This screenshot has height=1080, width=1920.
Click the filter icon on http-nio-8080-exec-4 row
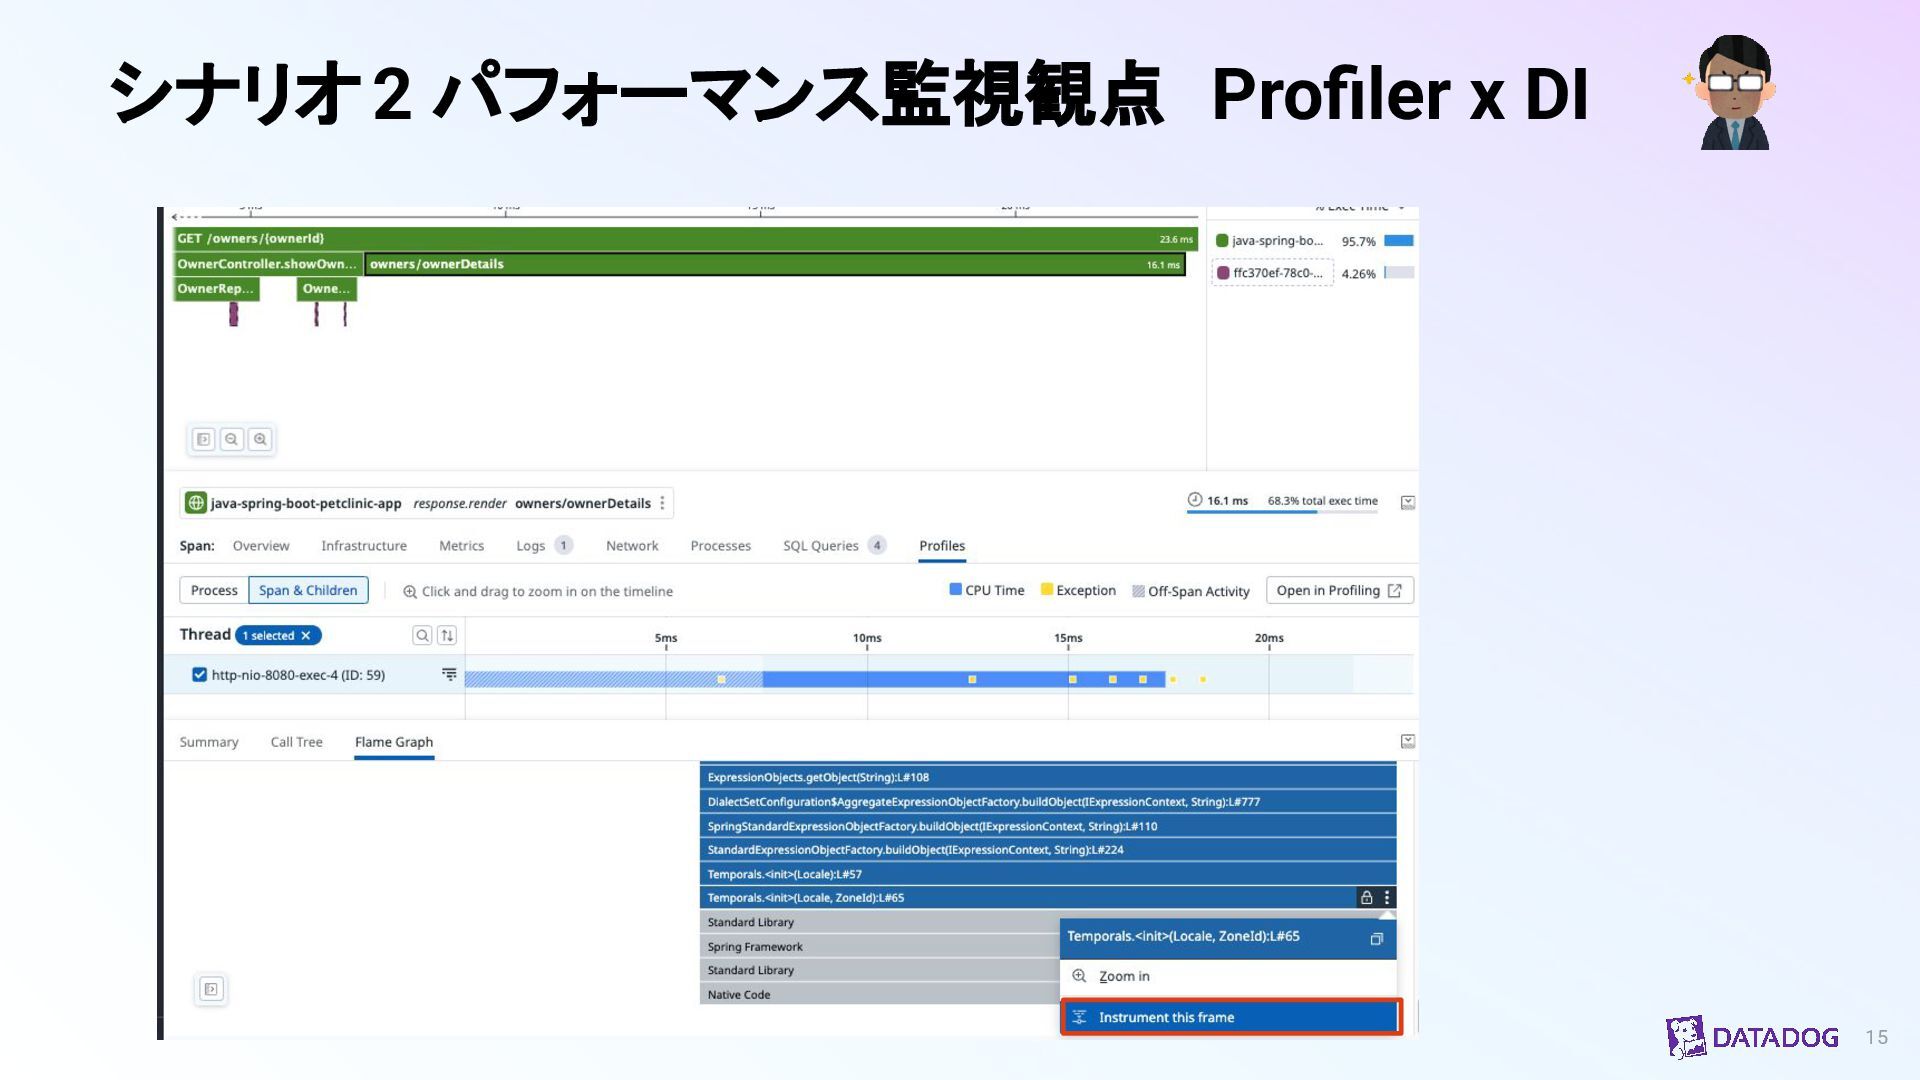[x=449, y=675]
